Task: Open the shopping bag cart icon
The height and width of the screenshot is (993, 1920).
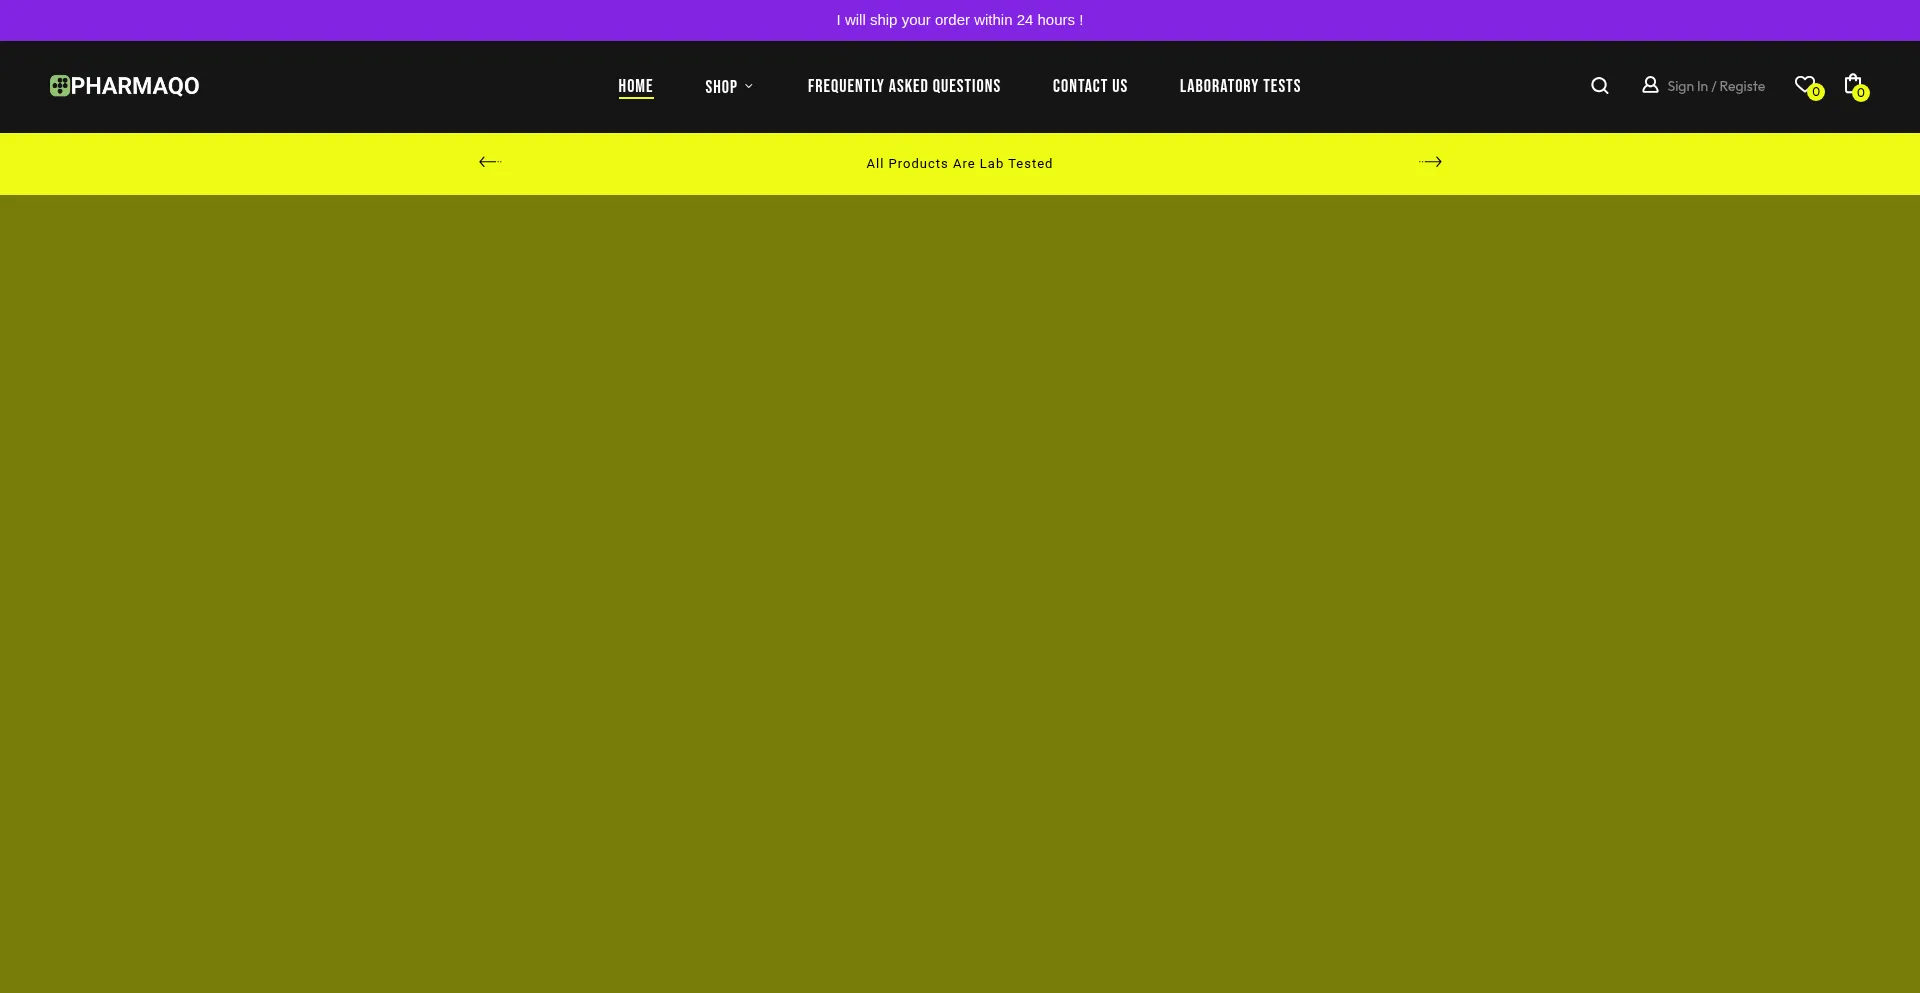Action: click(x=1853, y=84)
